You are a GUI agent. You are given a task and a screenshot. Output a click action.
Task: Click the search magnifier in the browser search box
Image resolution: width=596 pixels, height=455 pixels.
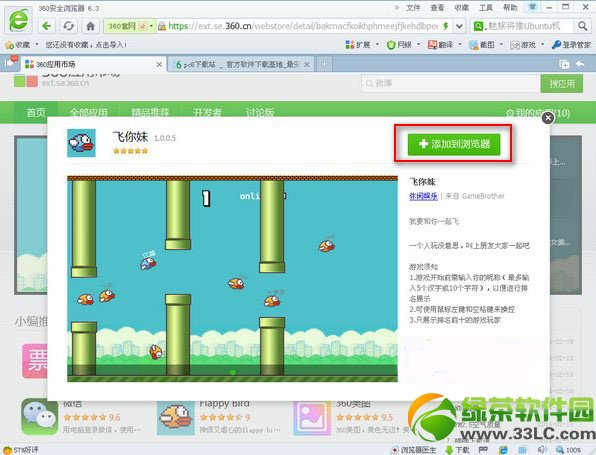582,26
